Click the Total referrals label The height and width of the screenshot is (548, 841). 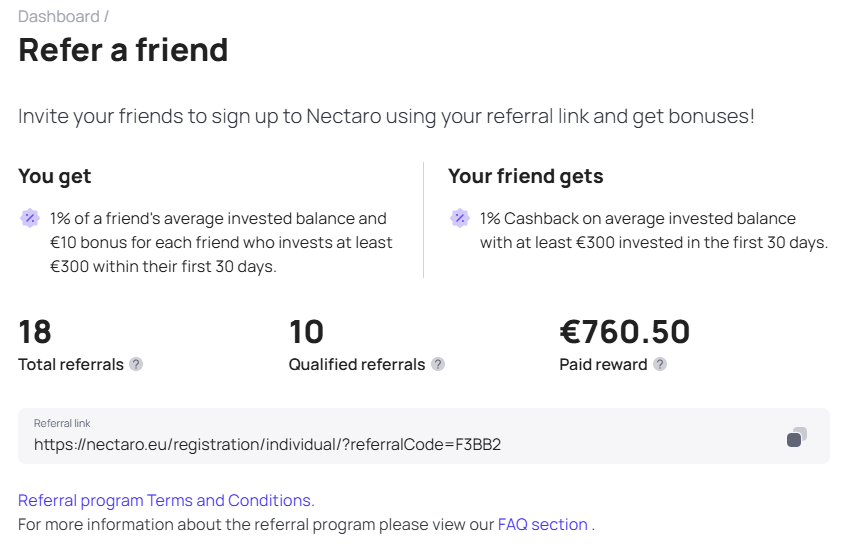pyautogui.click(x=71, y=365)
